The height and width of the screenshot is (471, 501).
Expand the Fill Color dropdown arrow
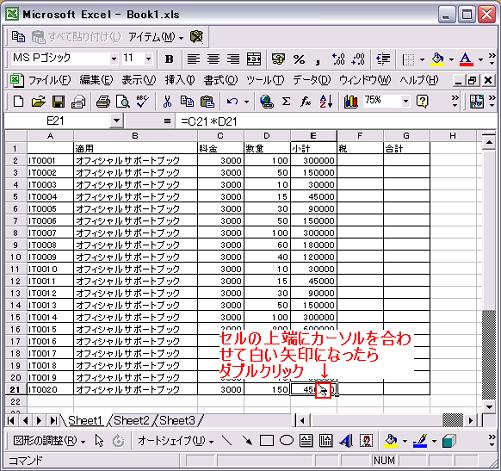pos(451,59)
